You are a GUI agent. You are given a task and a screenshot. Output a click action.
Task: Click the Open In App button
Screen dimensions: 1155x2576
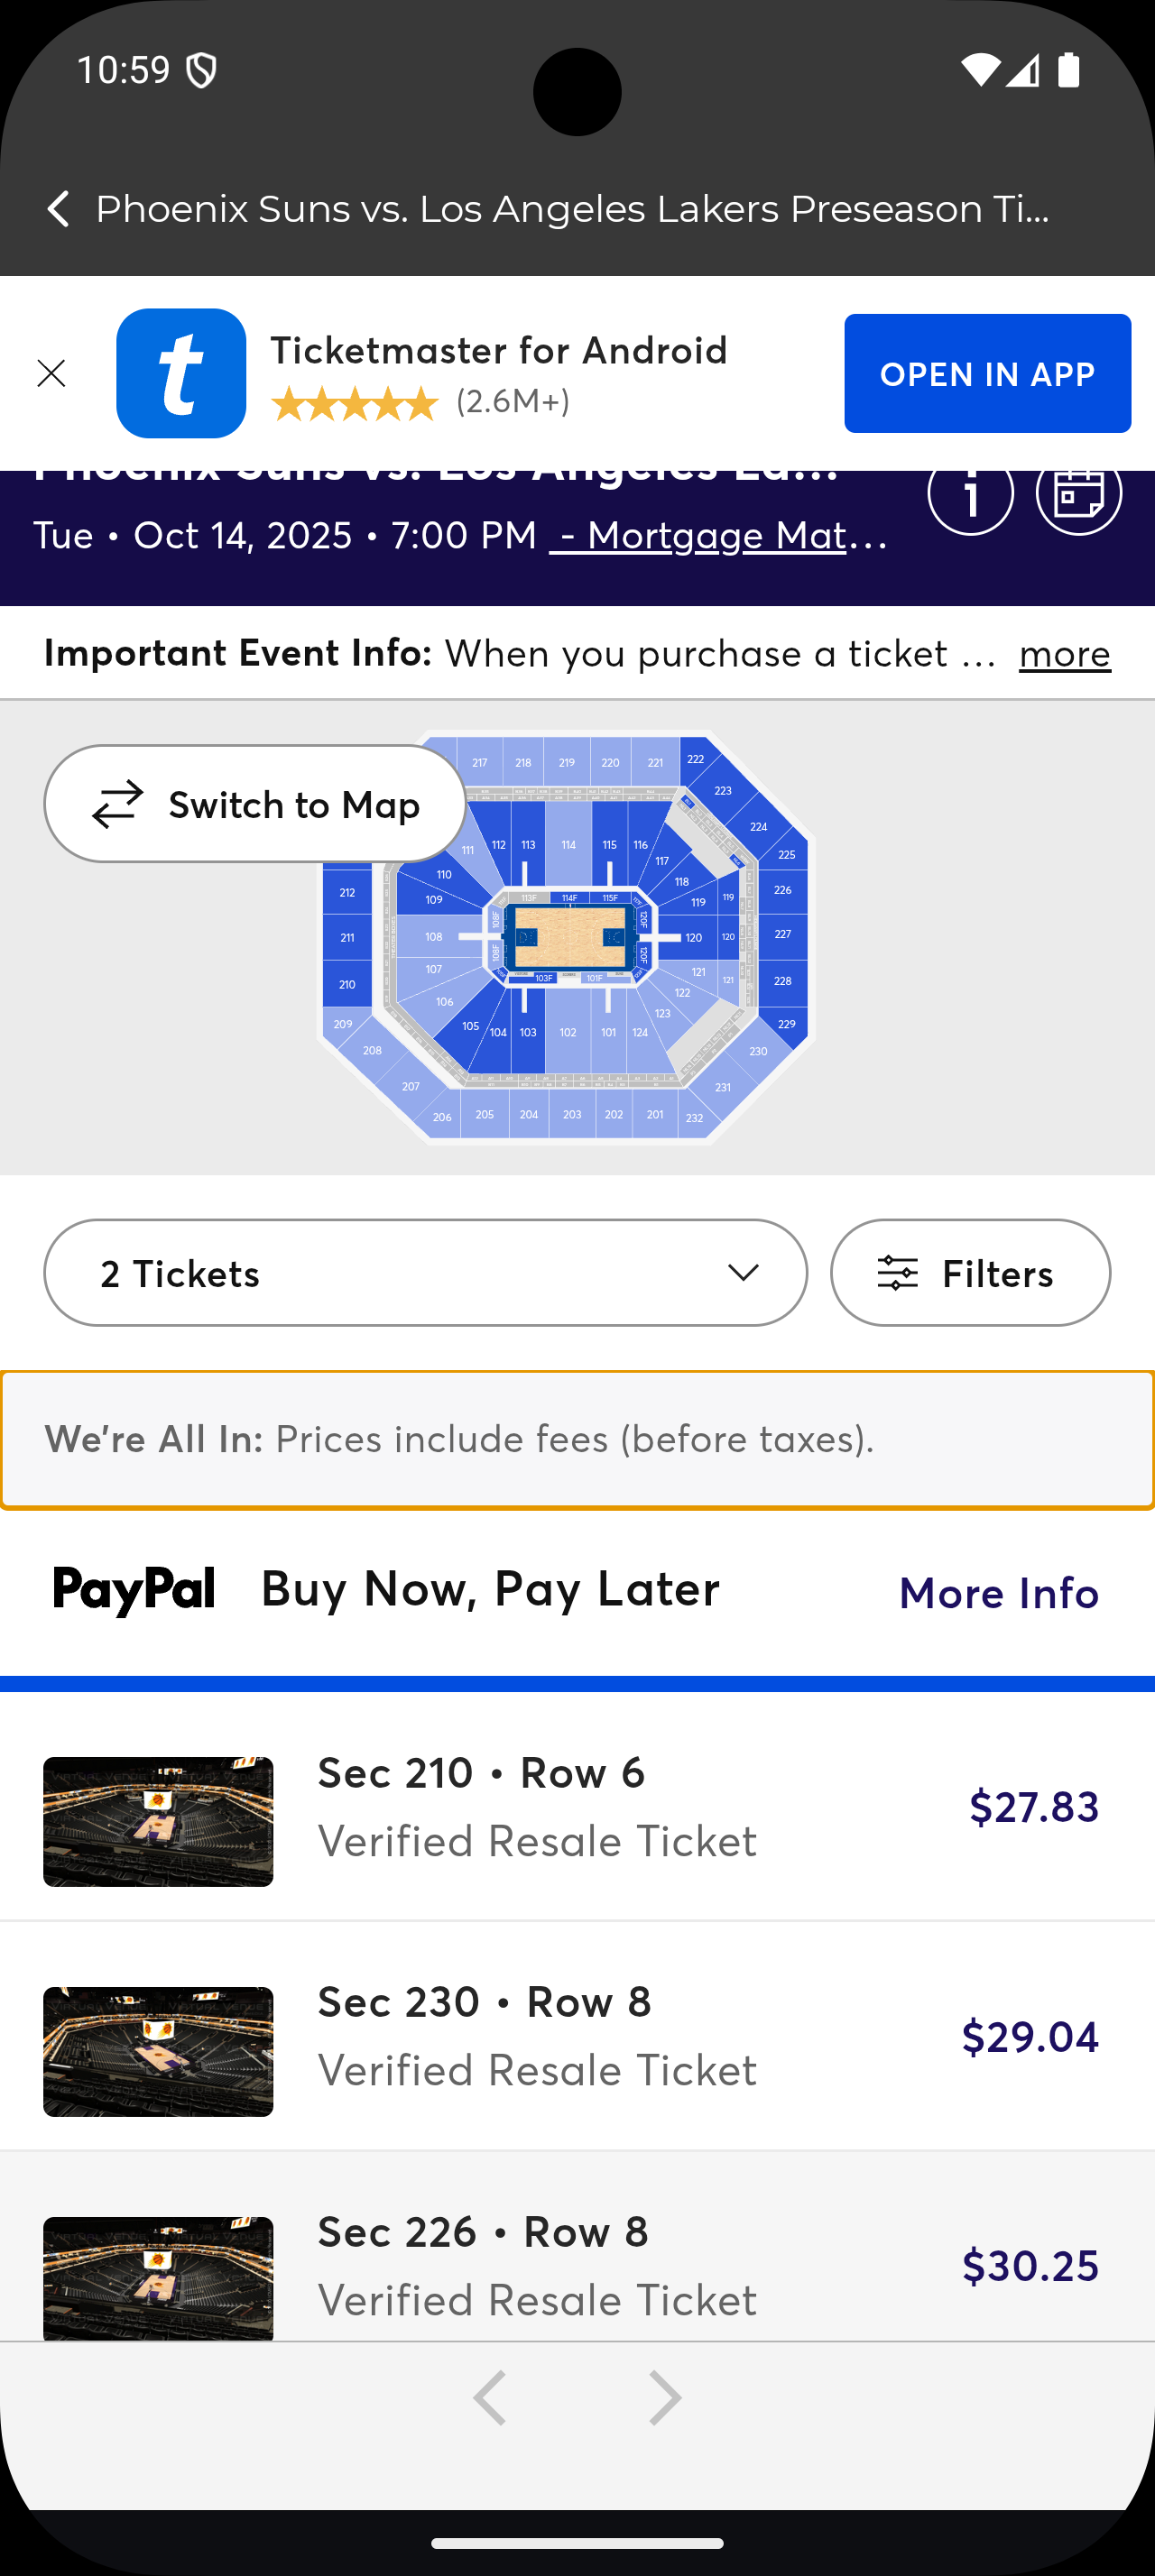(x=986, y=373)
